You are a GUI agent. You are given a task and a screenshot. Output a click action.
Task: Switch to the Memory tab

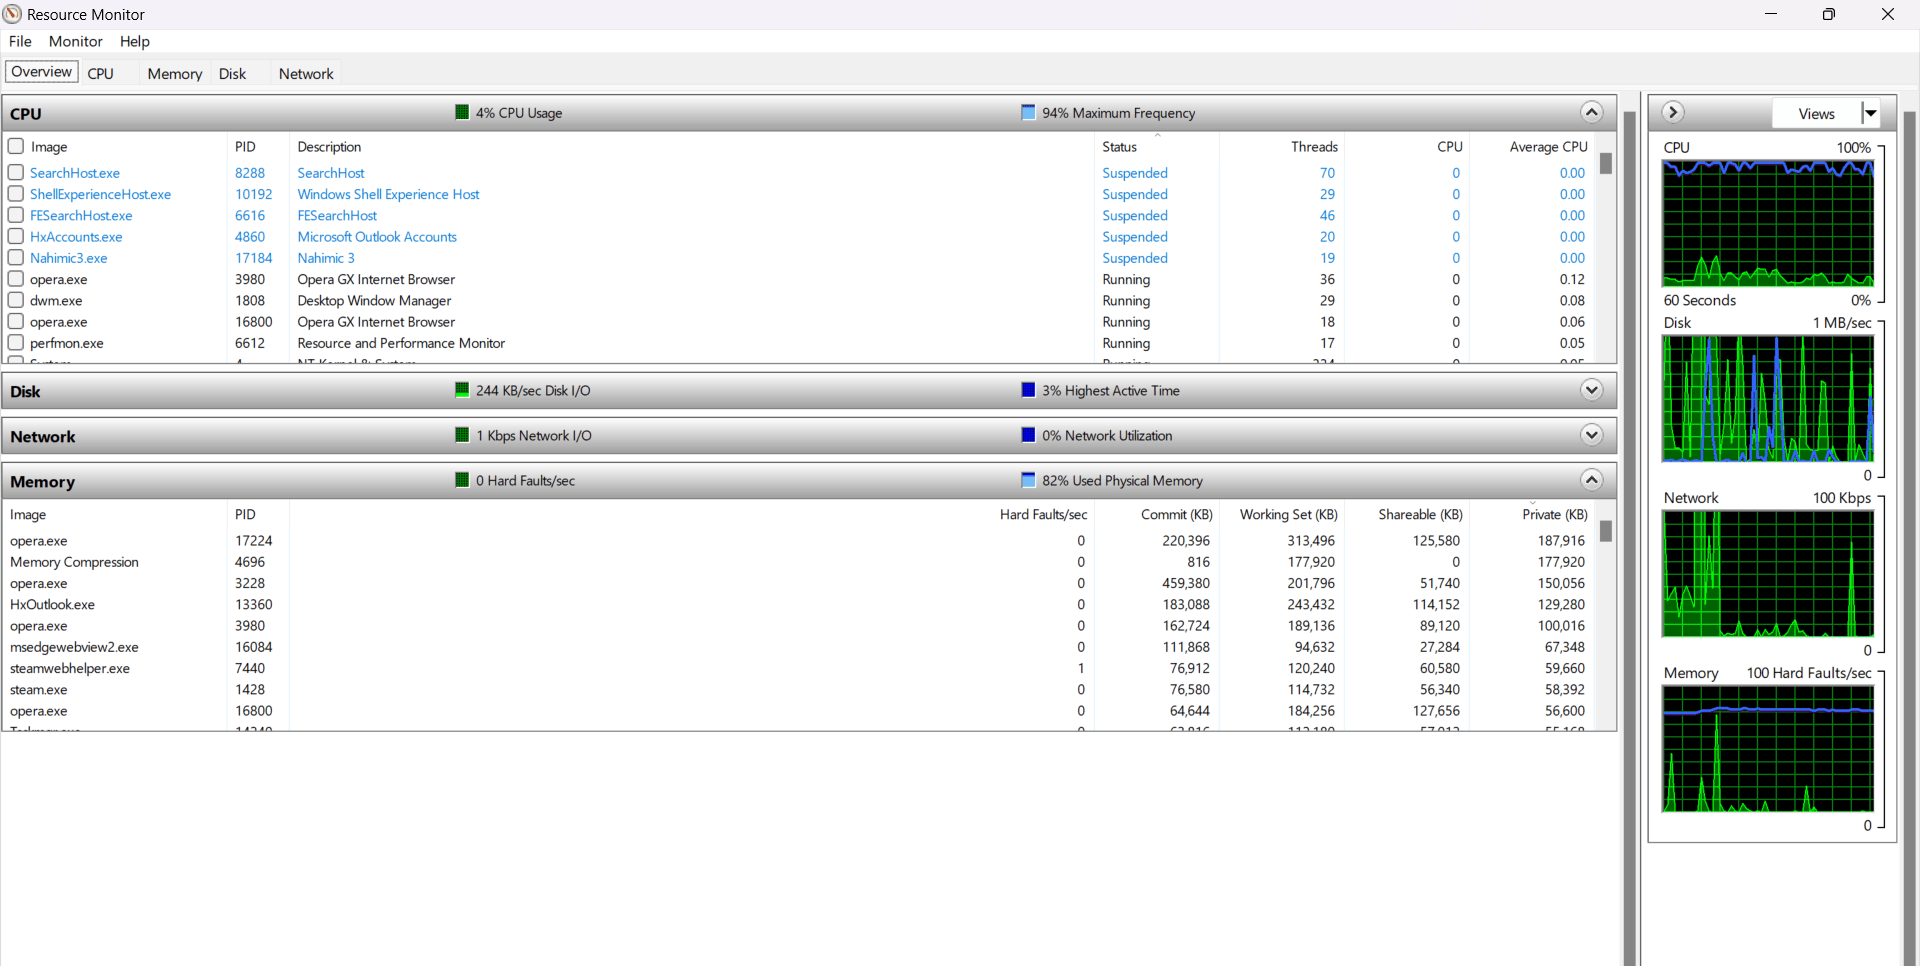(x=175, y=73)
